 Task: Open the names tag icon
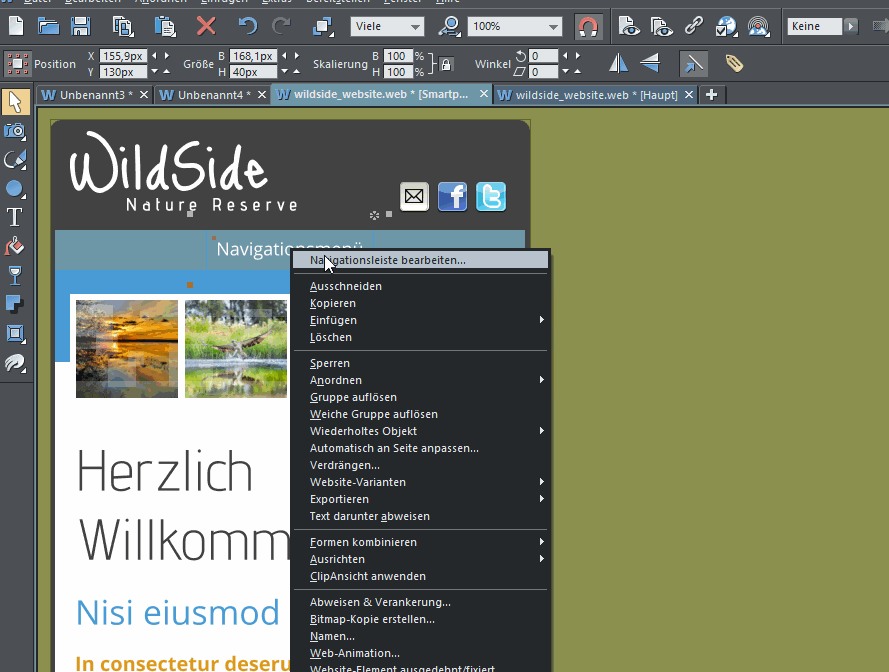(734, 64)
